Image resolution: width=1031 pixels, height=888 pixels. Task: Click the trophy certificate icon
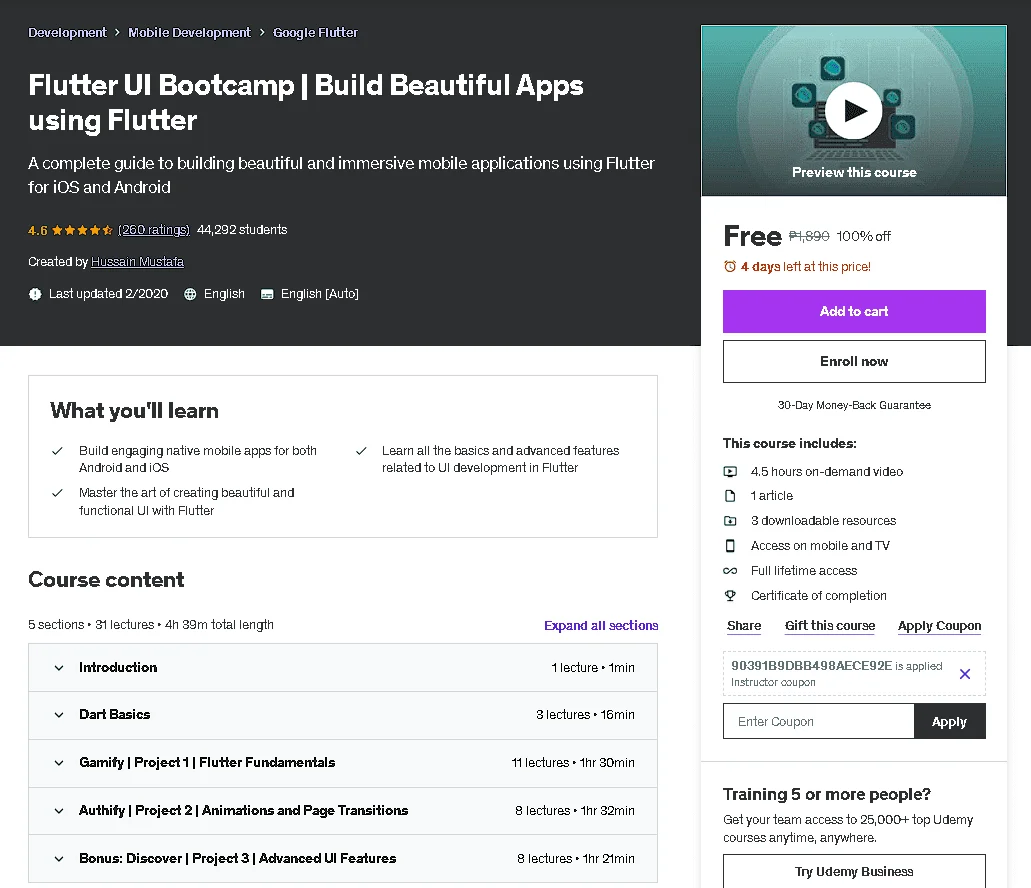[730, 596]
